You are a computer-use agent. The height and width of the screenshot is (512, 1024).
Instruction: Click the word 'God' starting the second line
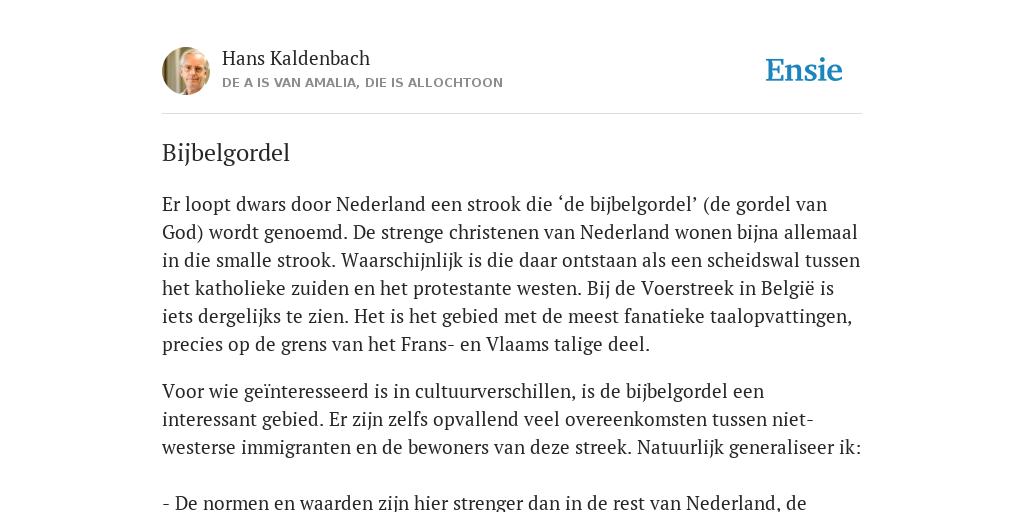[177, 232]
